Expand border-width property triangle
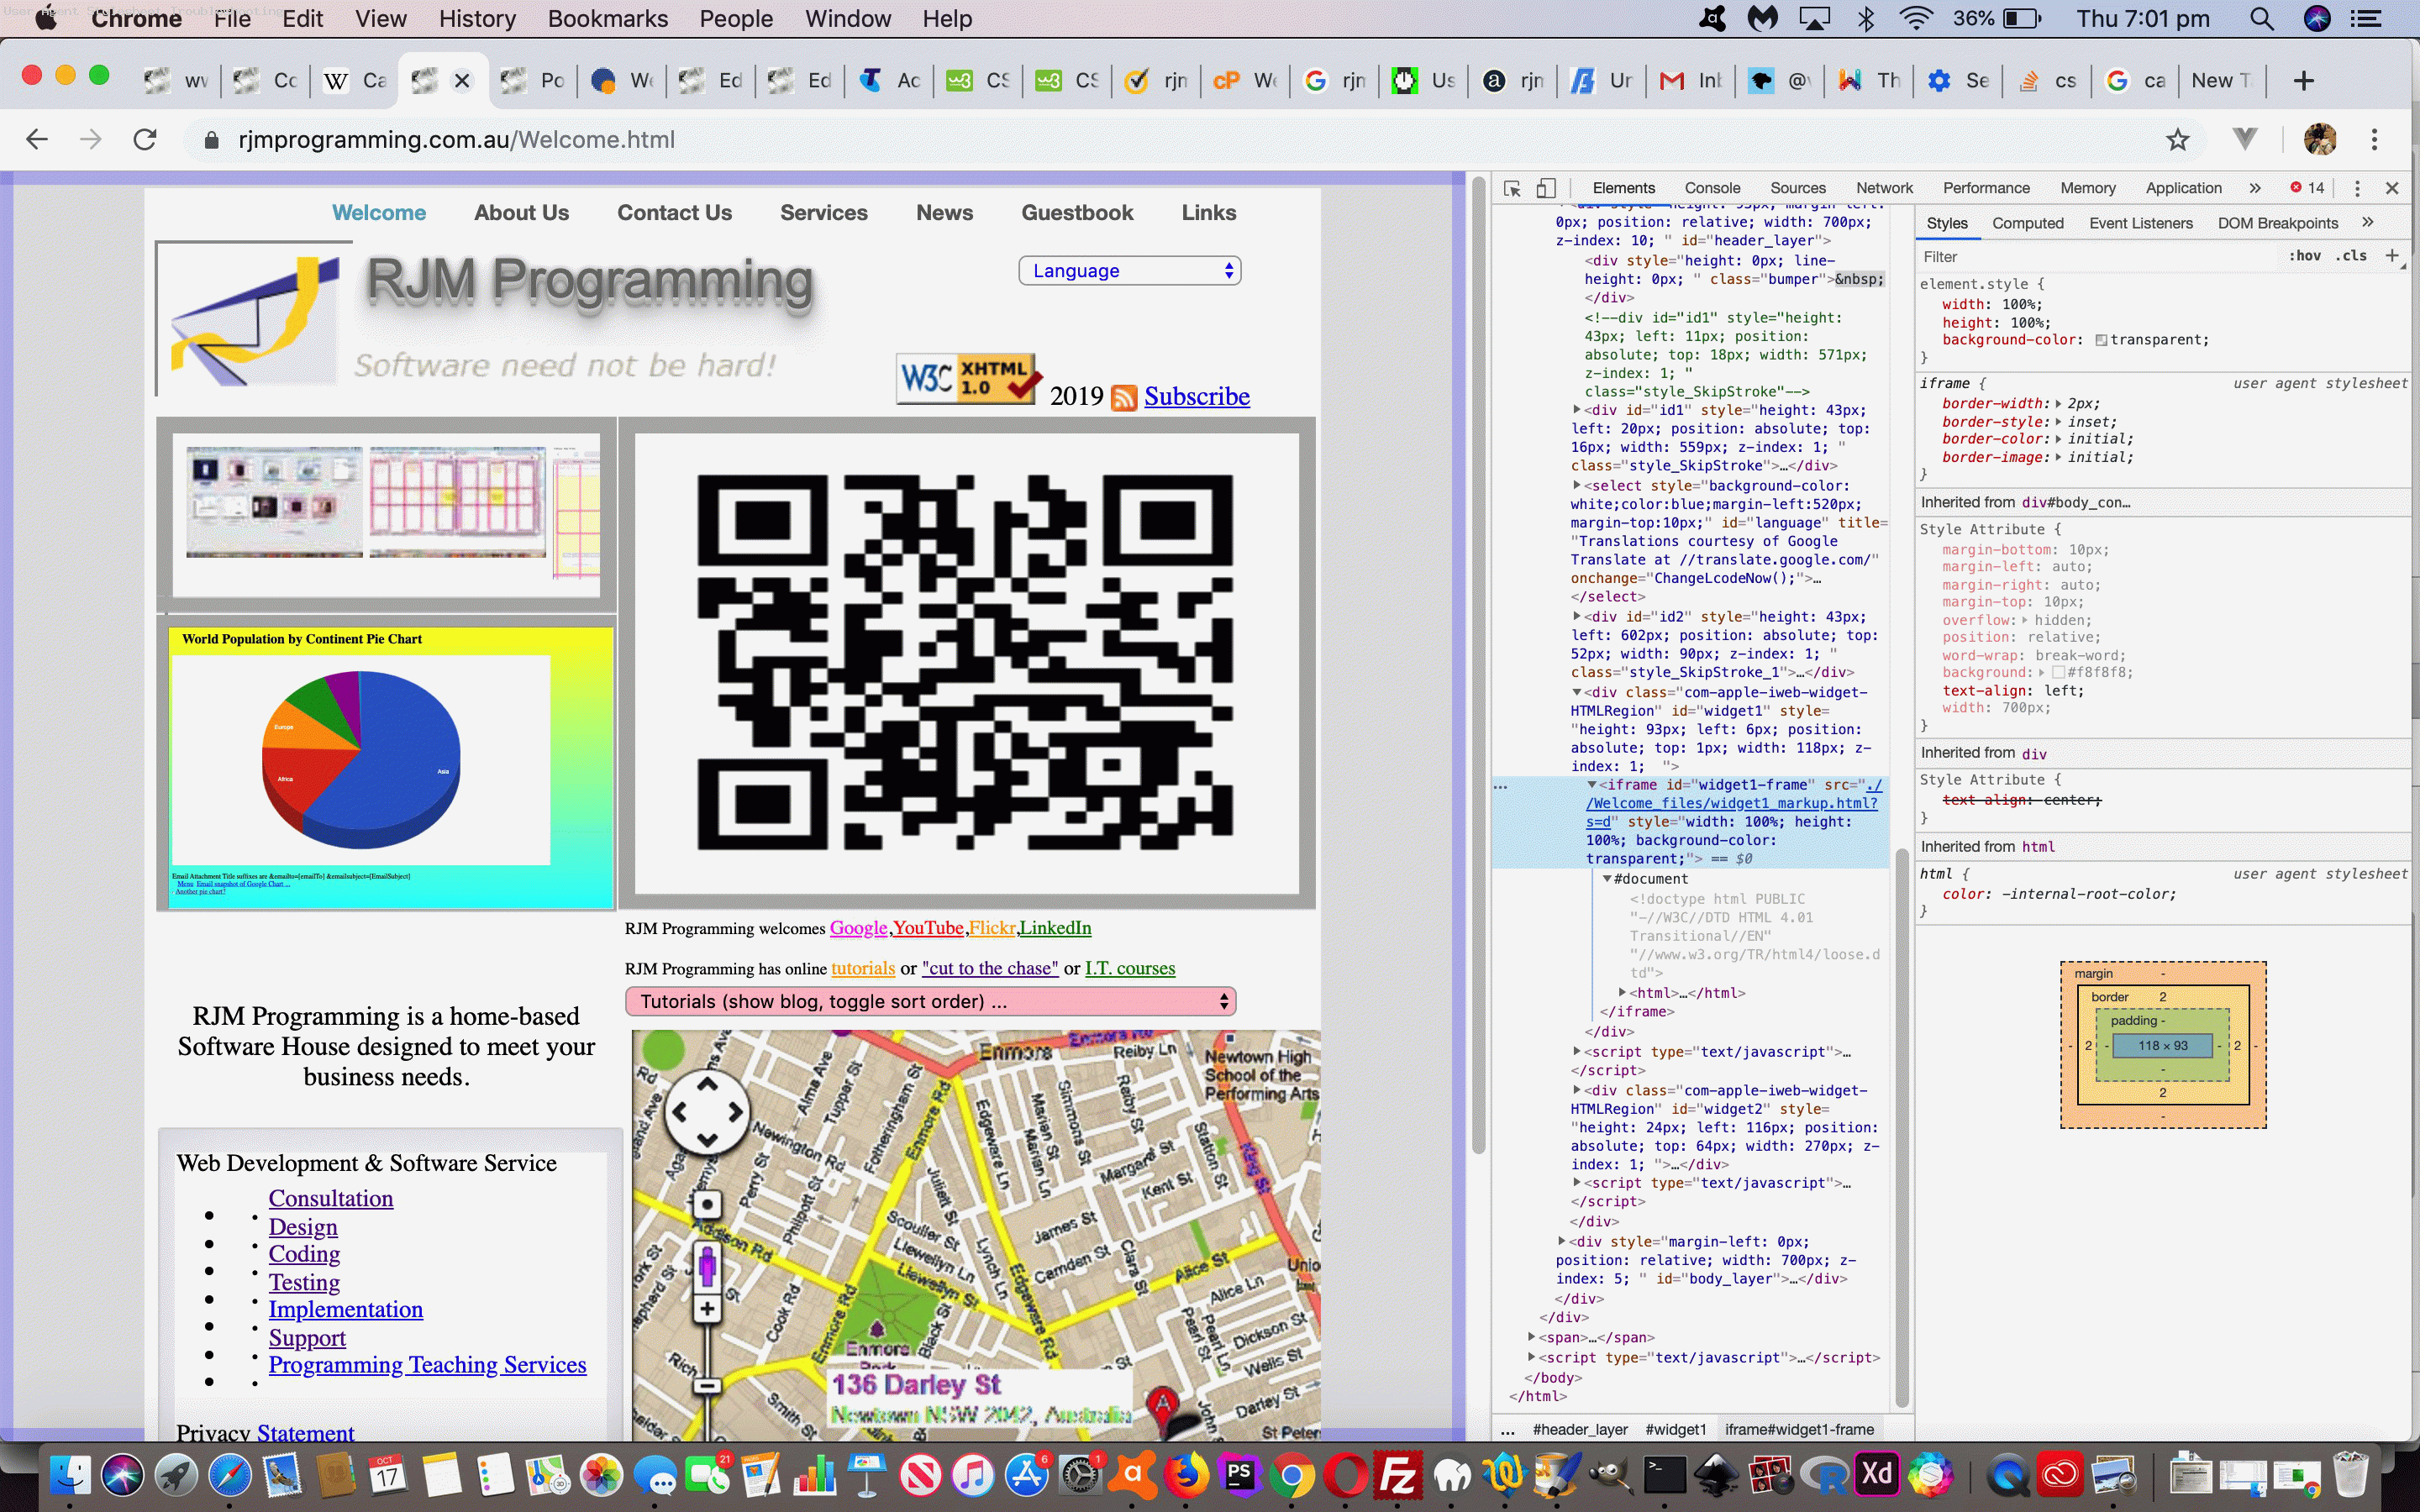Image resolution: width=2420 pixels, height=1512 pixels. (x=2058, y=404)
